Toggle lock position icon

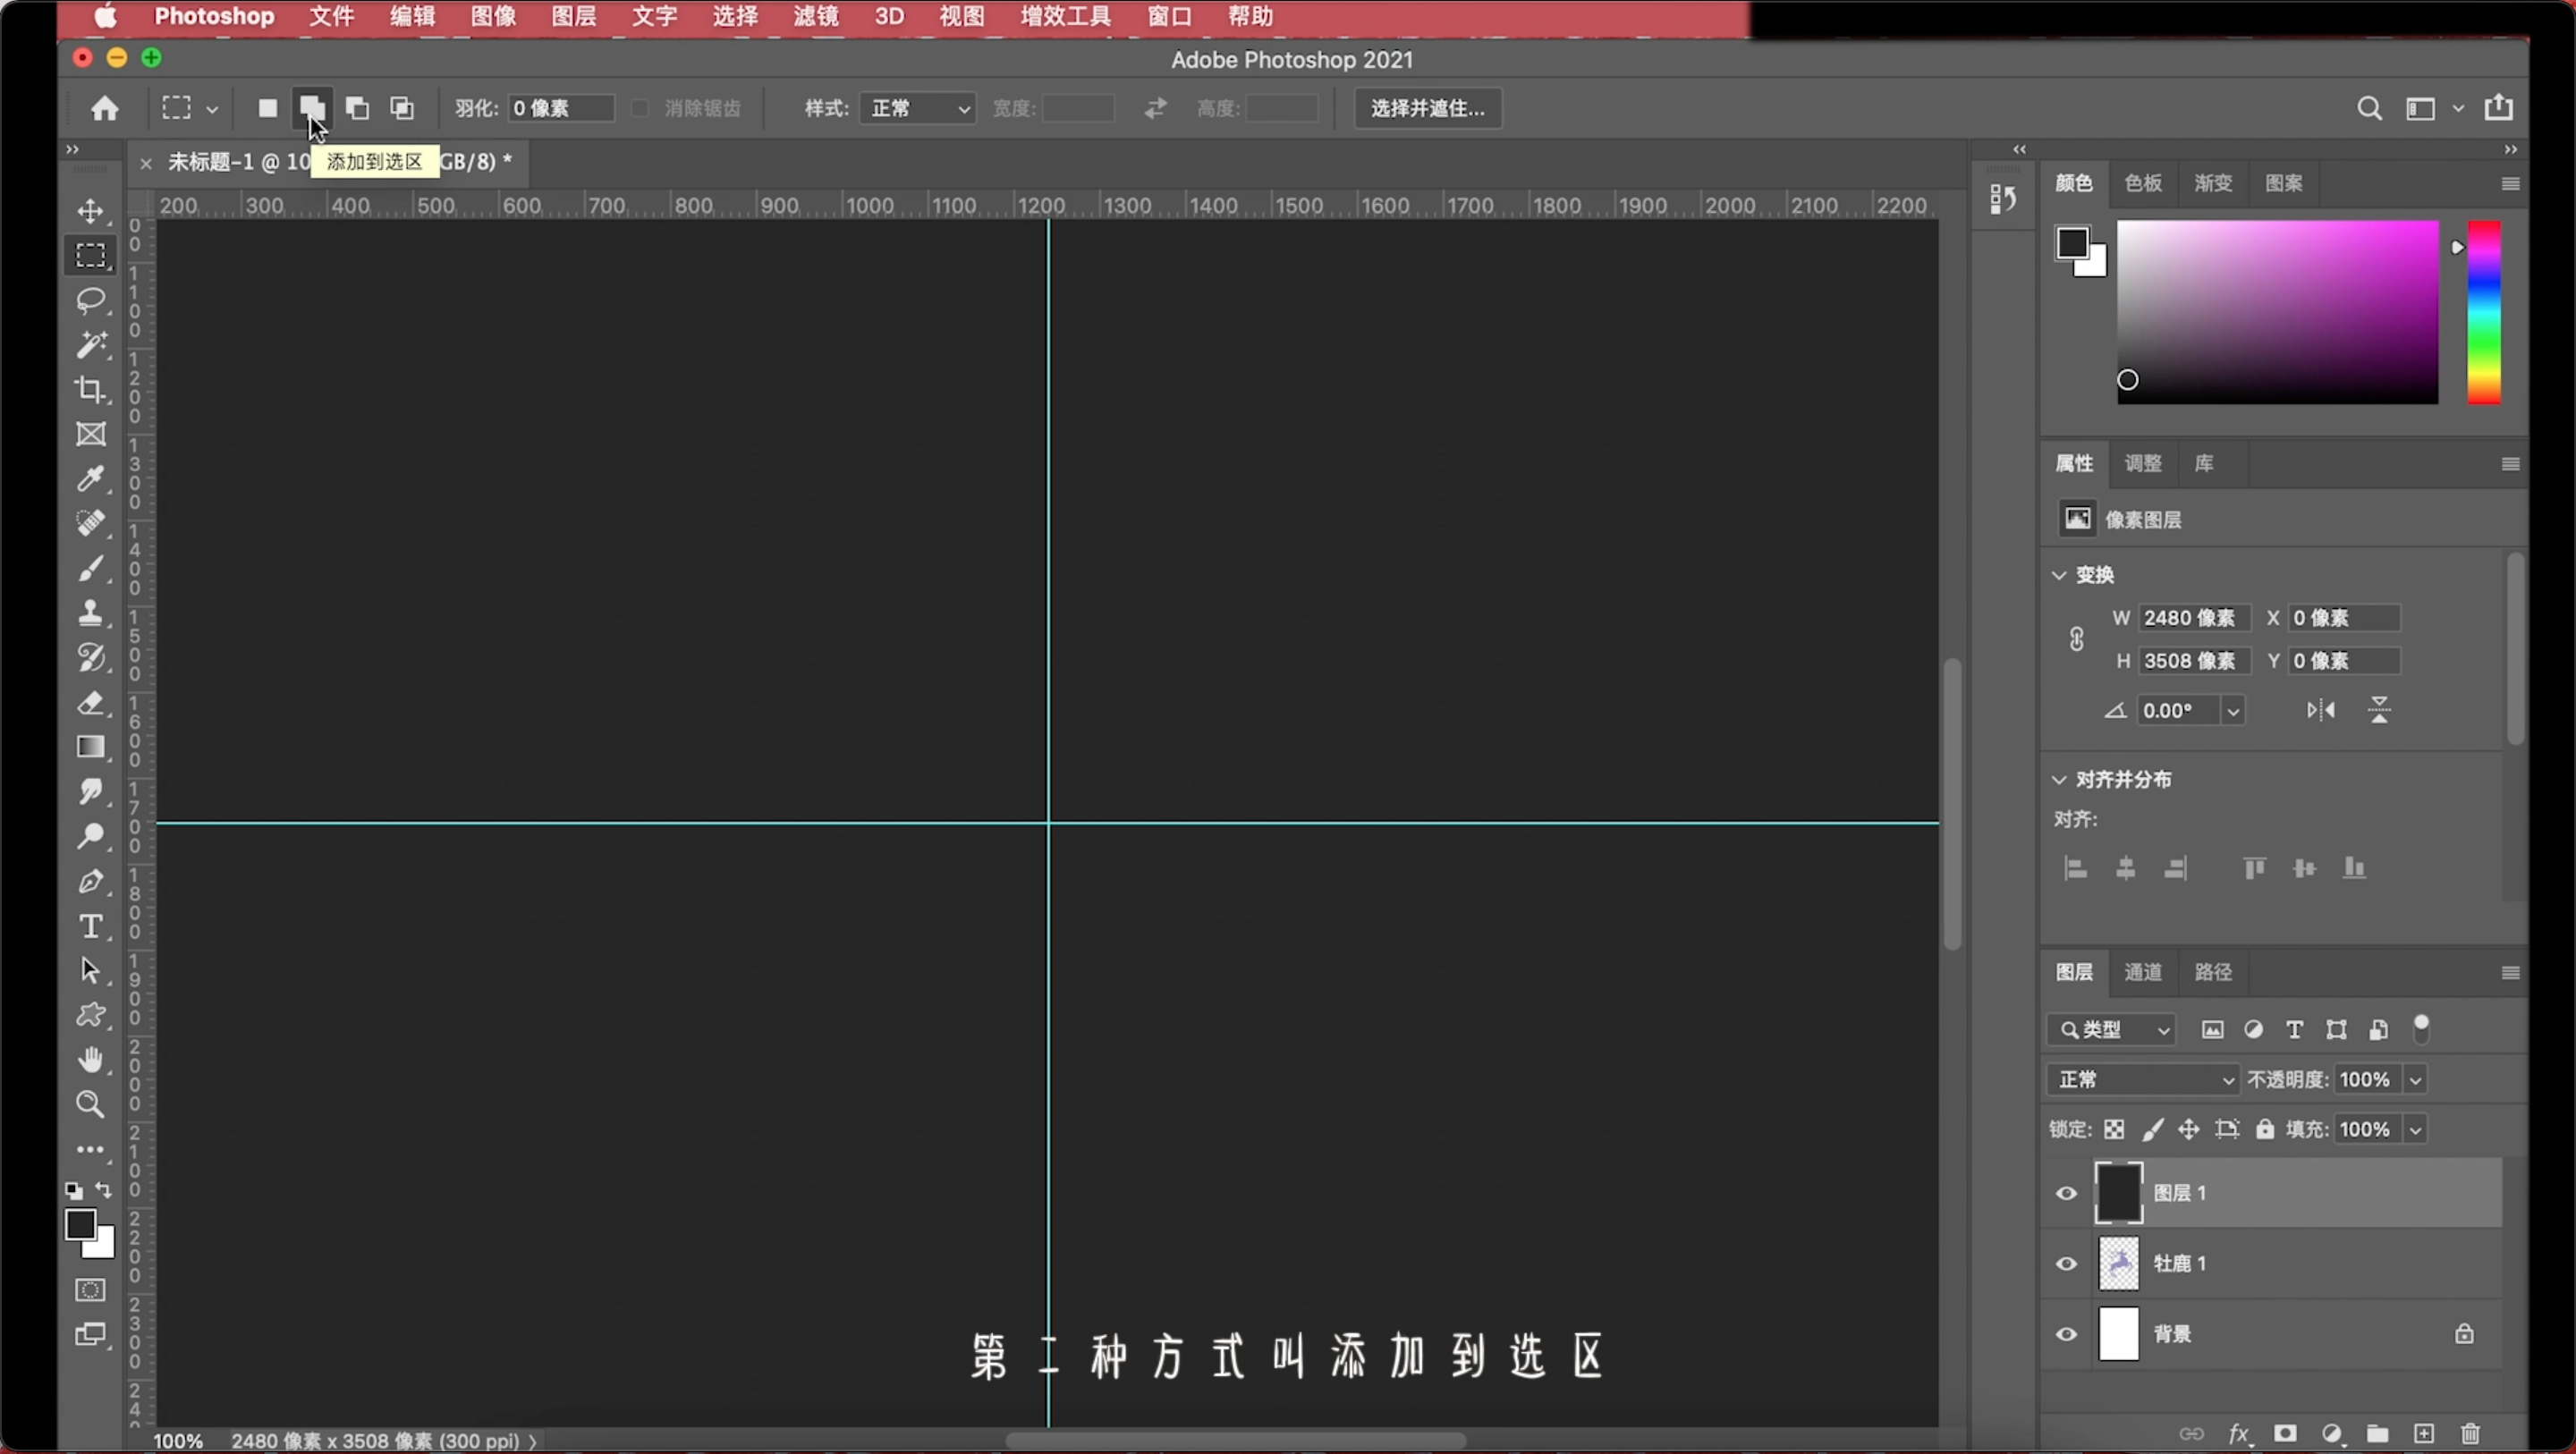(2189, 1129)
